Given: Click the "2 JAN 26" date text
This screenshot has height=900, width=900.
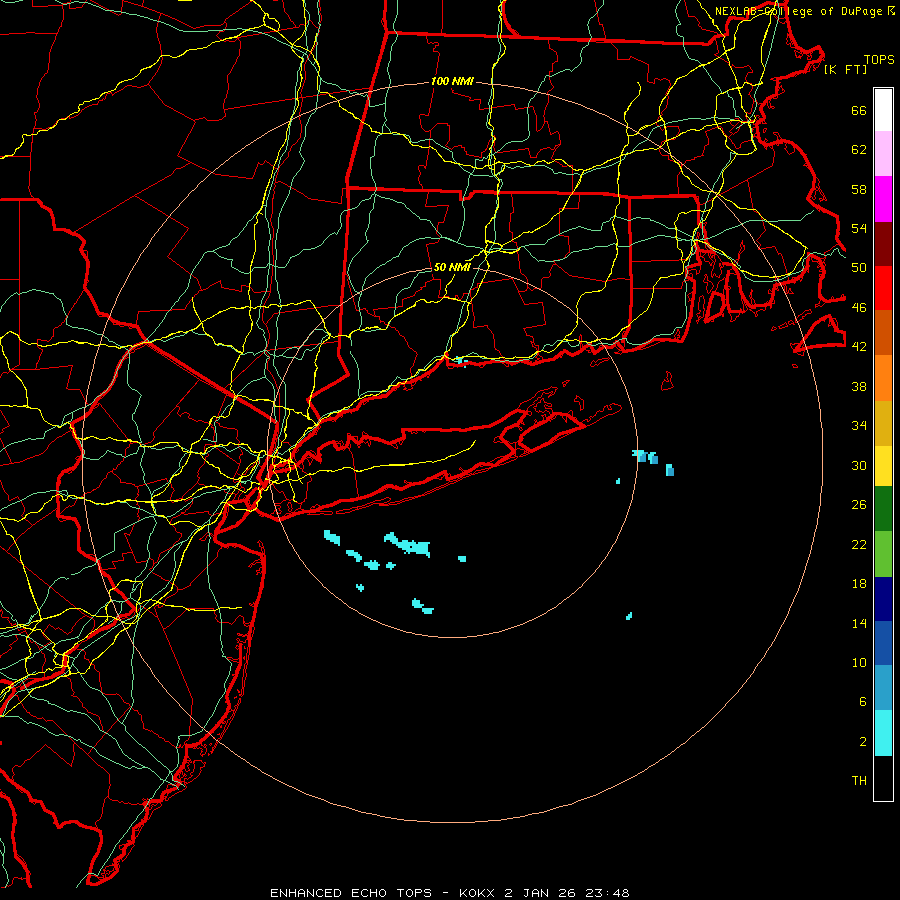Looking at the screenshot, I should (541, 893).
